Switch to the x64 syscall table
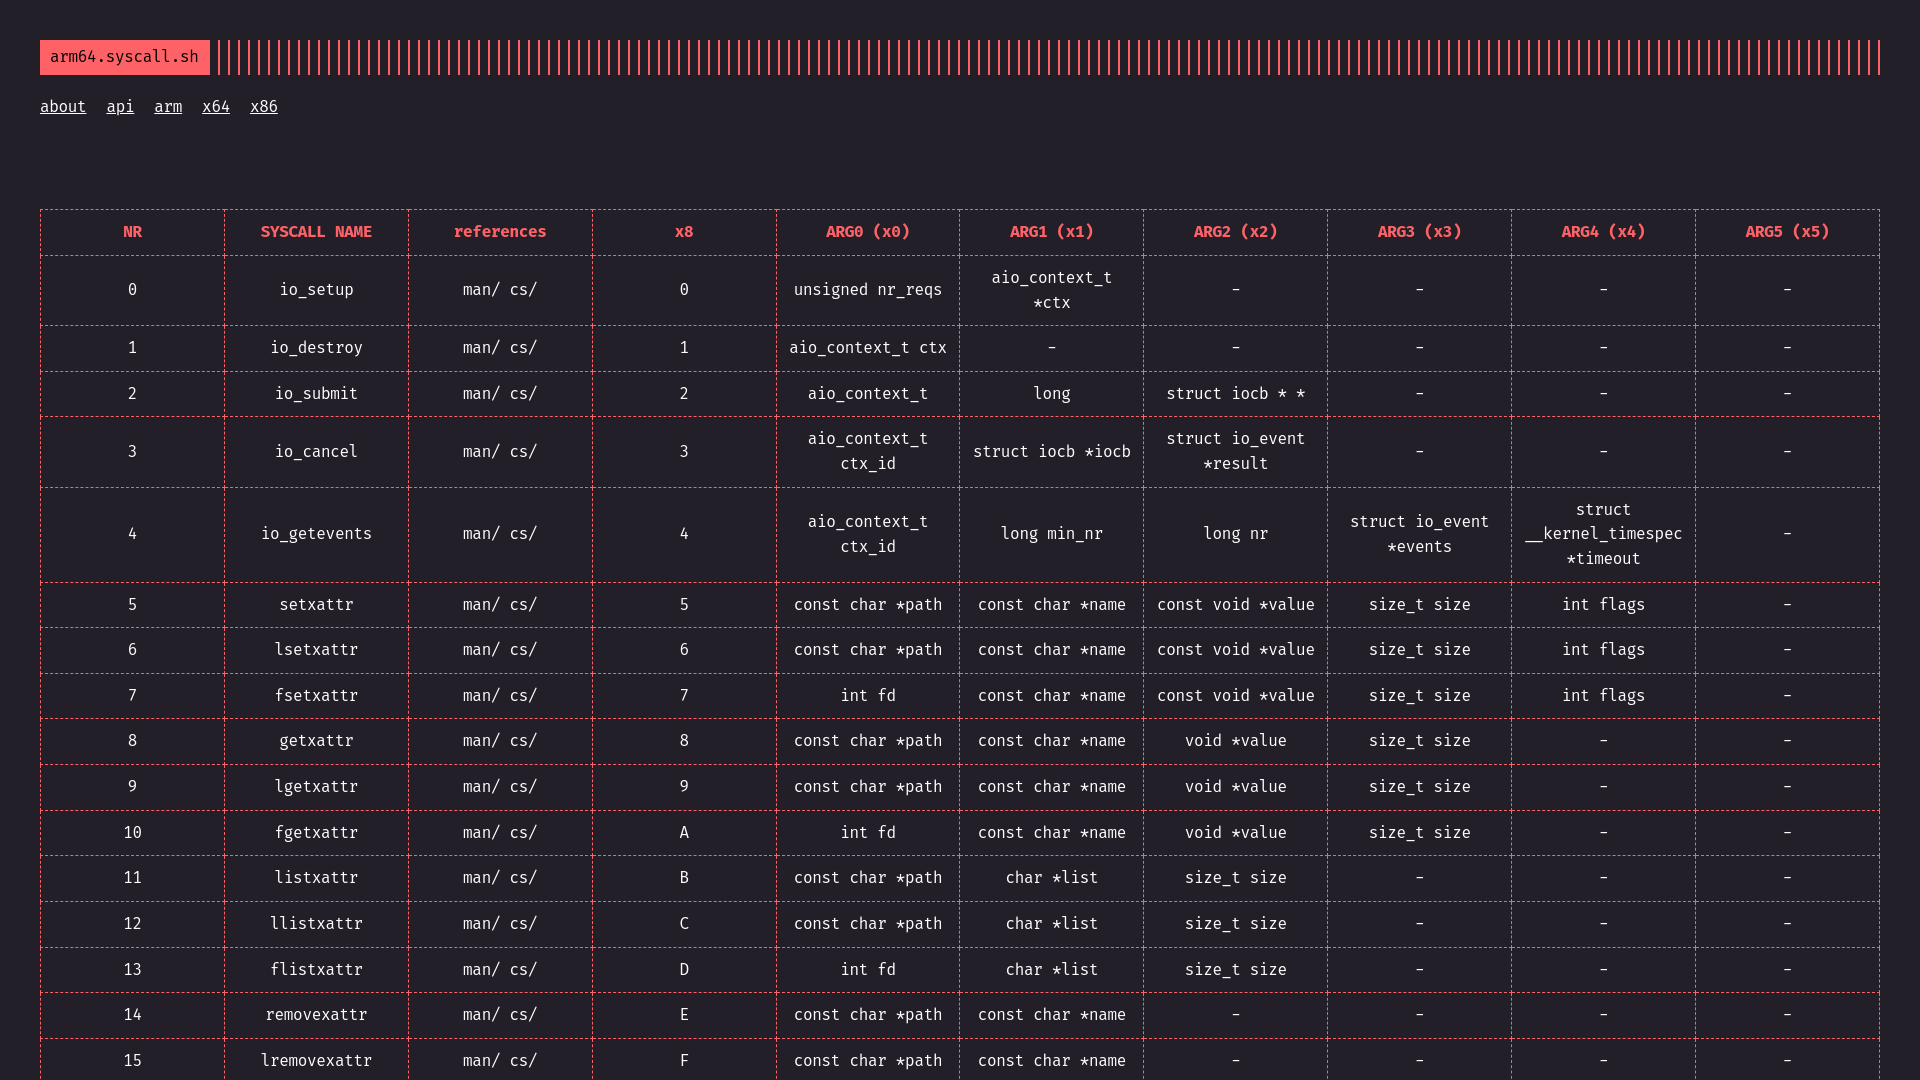 coord(216,107)
